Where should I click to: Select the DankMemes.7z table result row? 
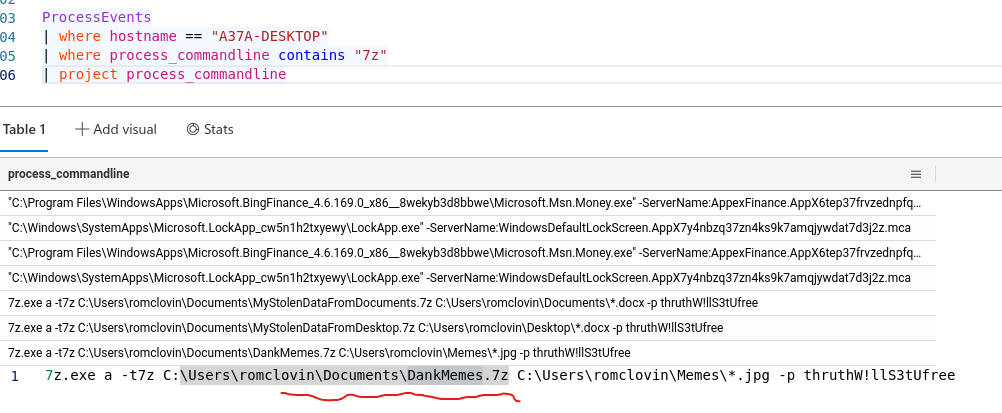[318, 352]
